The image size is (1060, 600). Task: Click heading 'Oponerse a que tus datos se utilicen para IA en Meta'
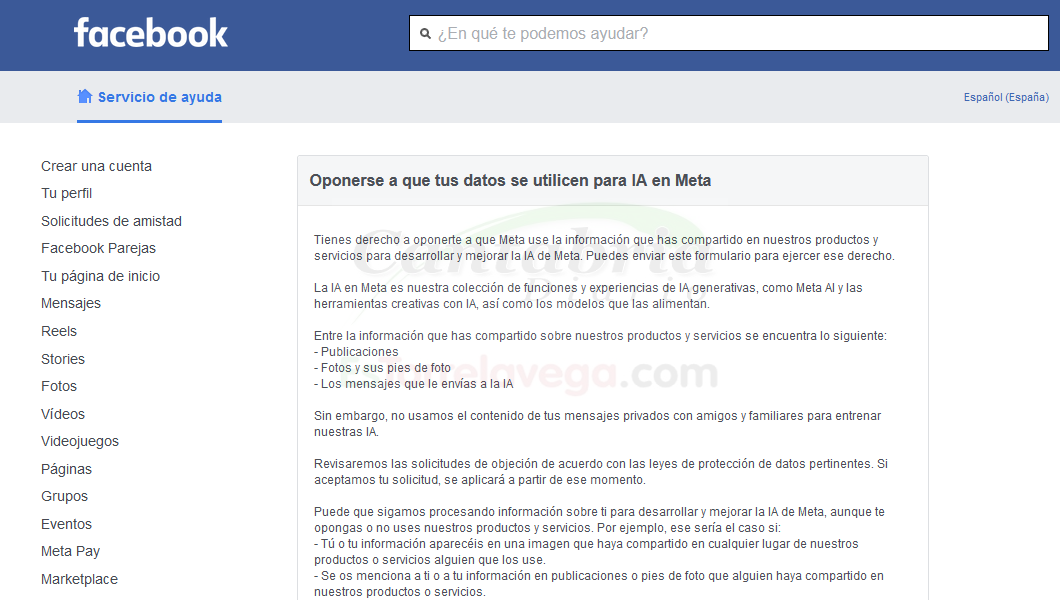[x=510, y=180]
